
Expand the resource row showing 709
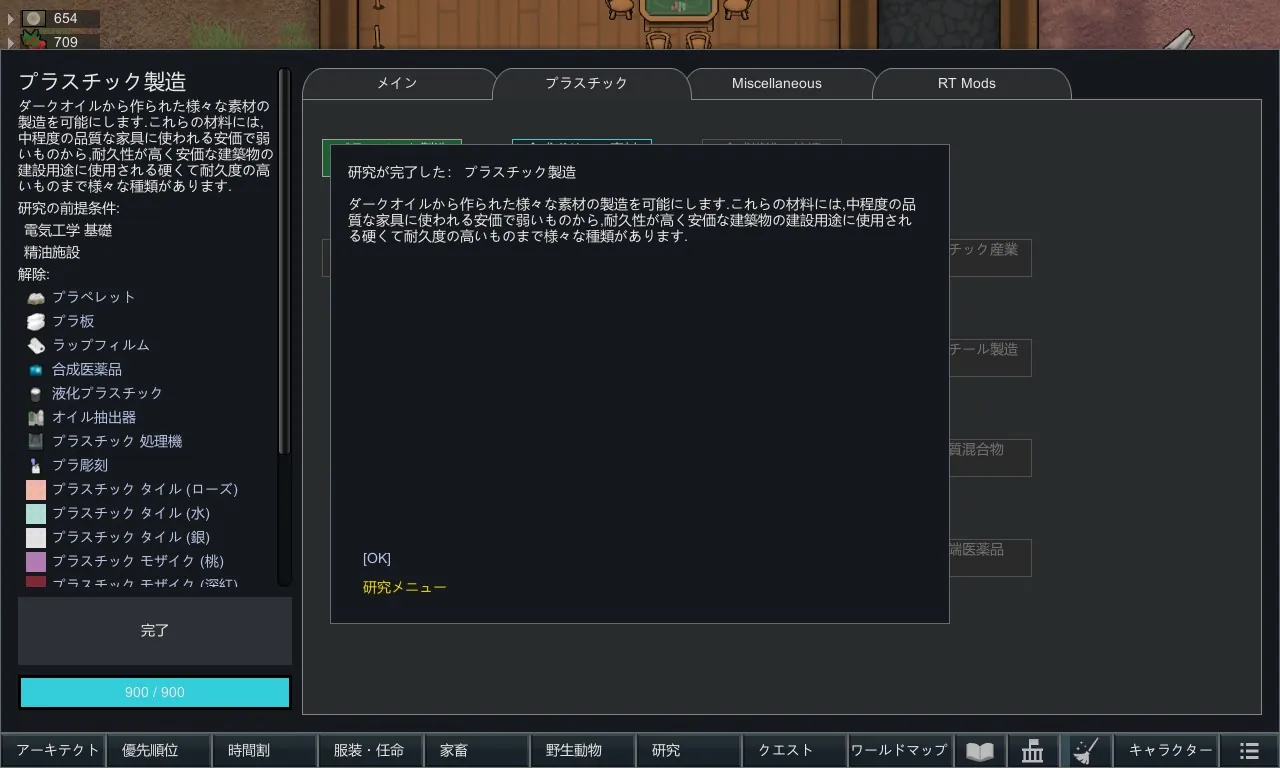pos(11,42)
